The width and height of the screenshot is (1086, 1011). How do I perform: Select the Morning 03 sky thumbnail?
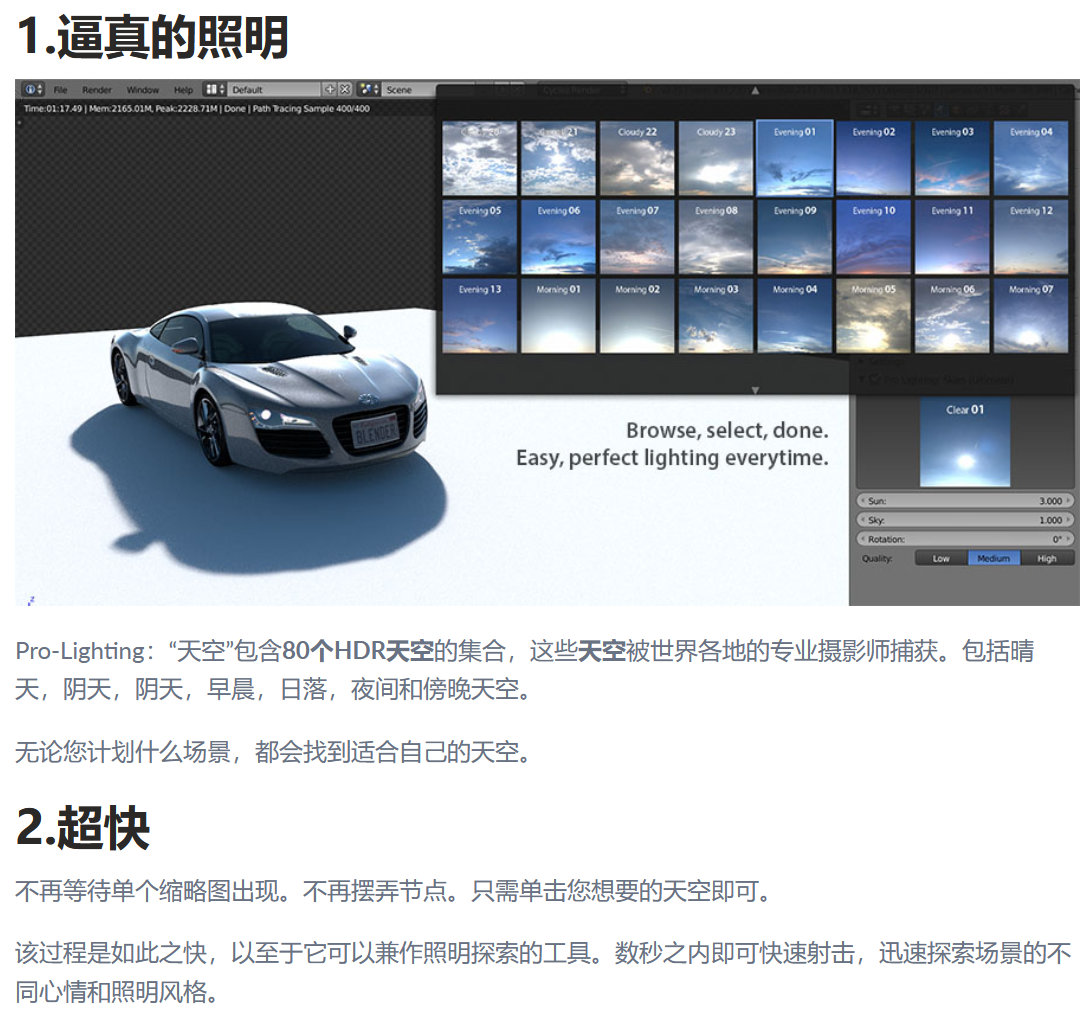tap(715, 316)
